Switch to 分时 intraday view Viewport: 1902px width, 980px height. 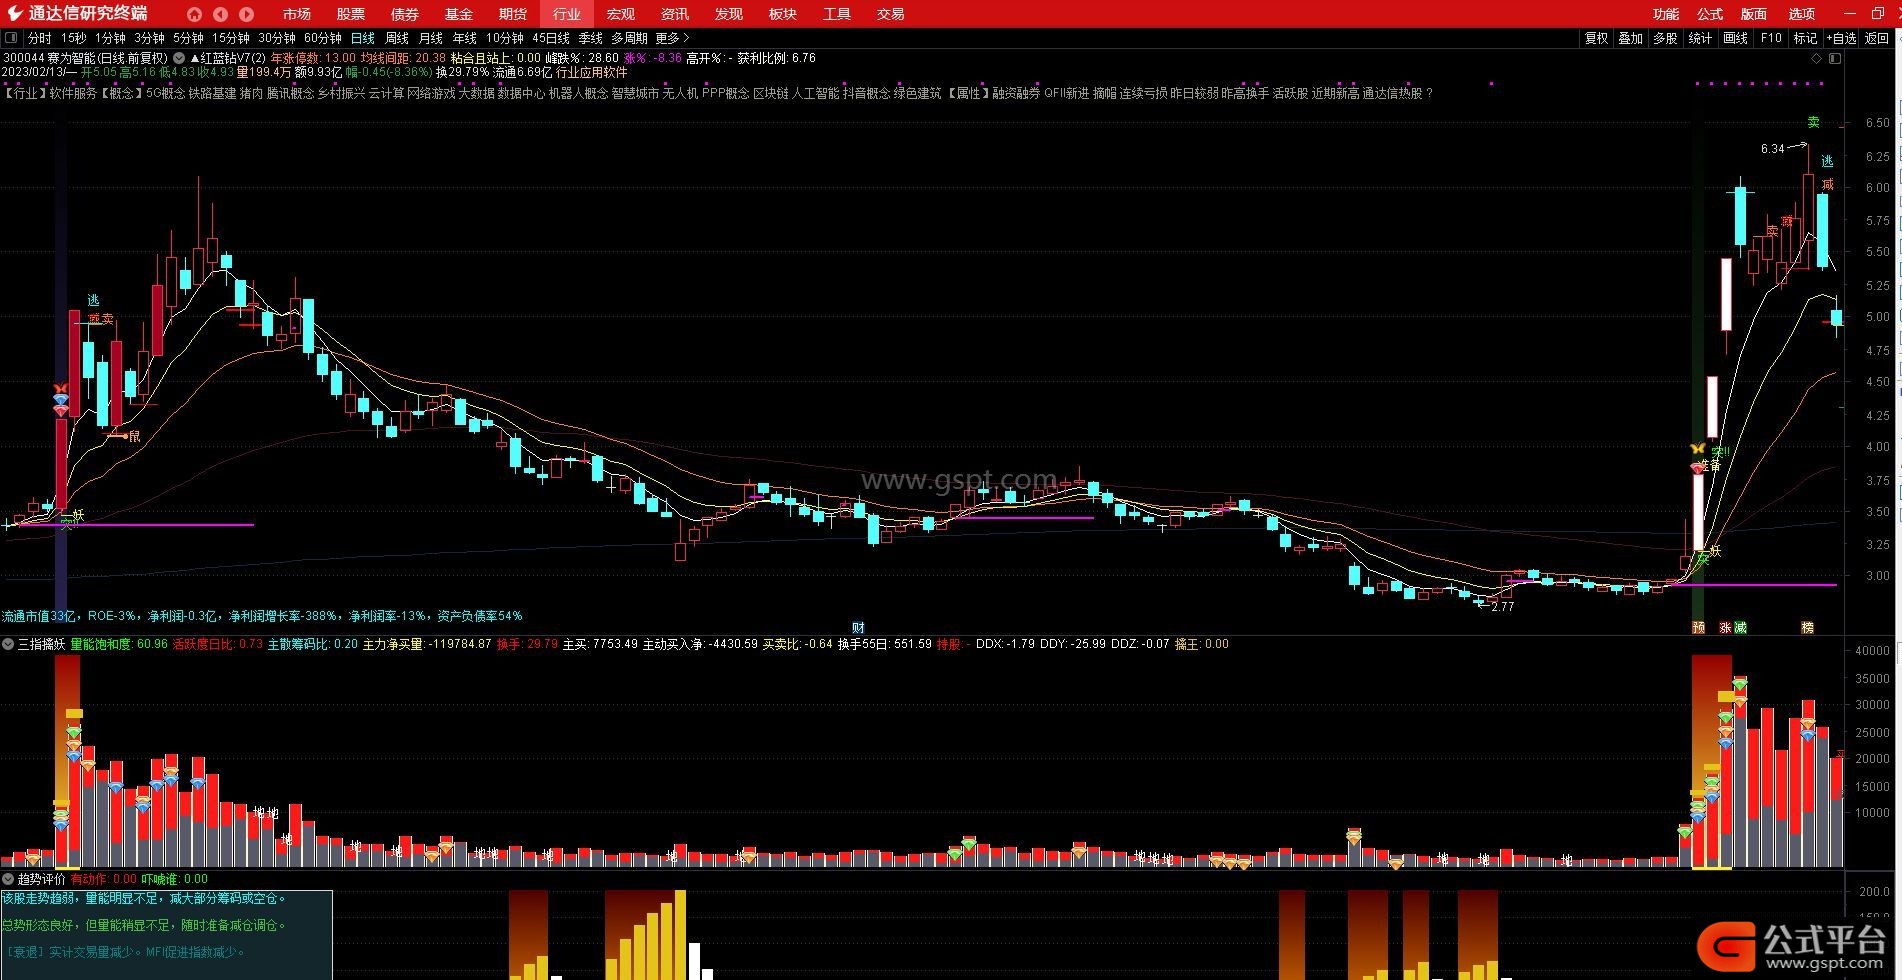click(40, 38)
